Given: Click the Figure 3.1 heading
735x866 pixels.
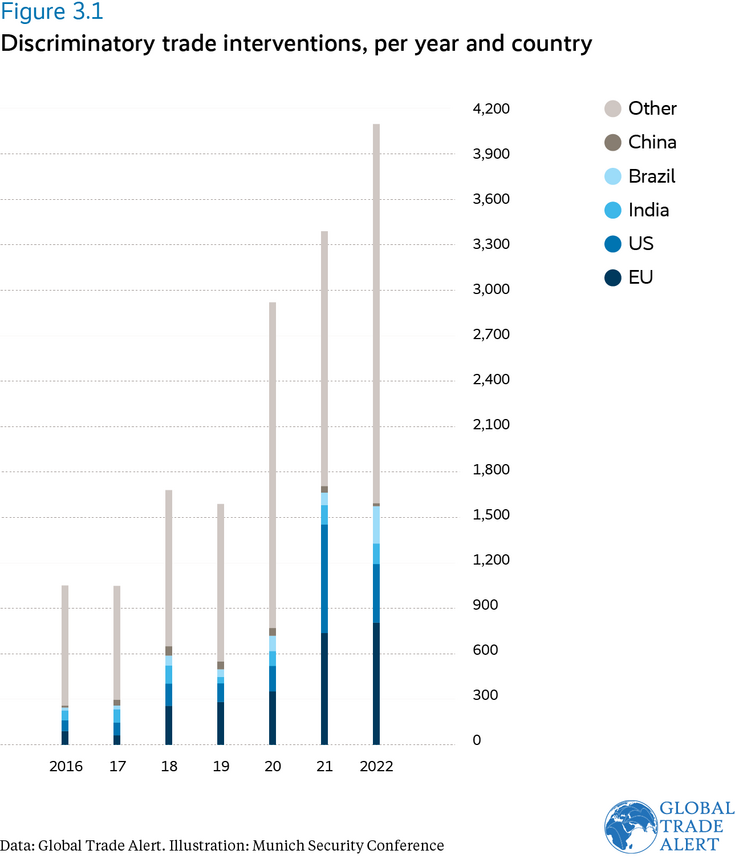Looking at the screenshot, I should coord(51,13).
